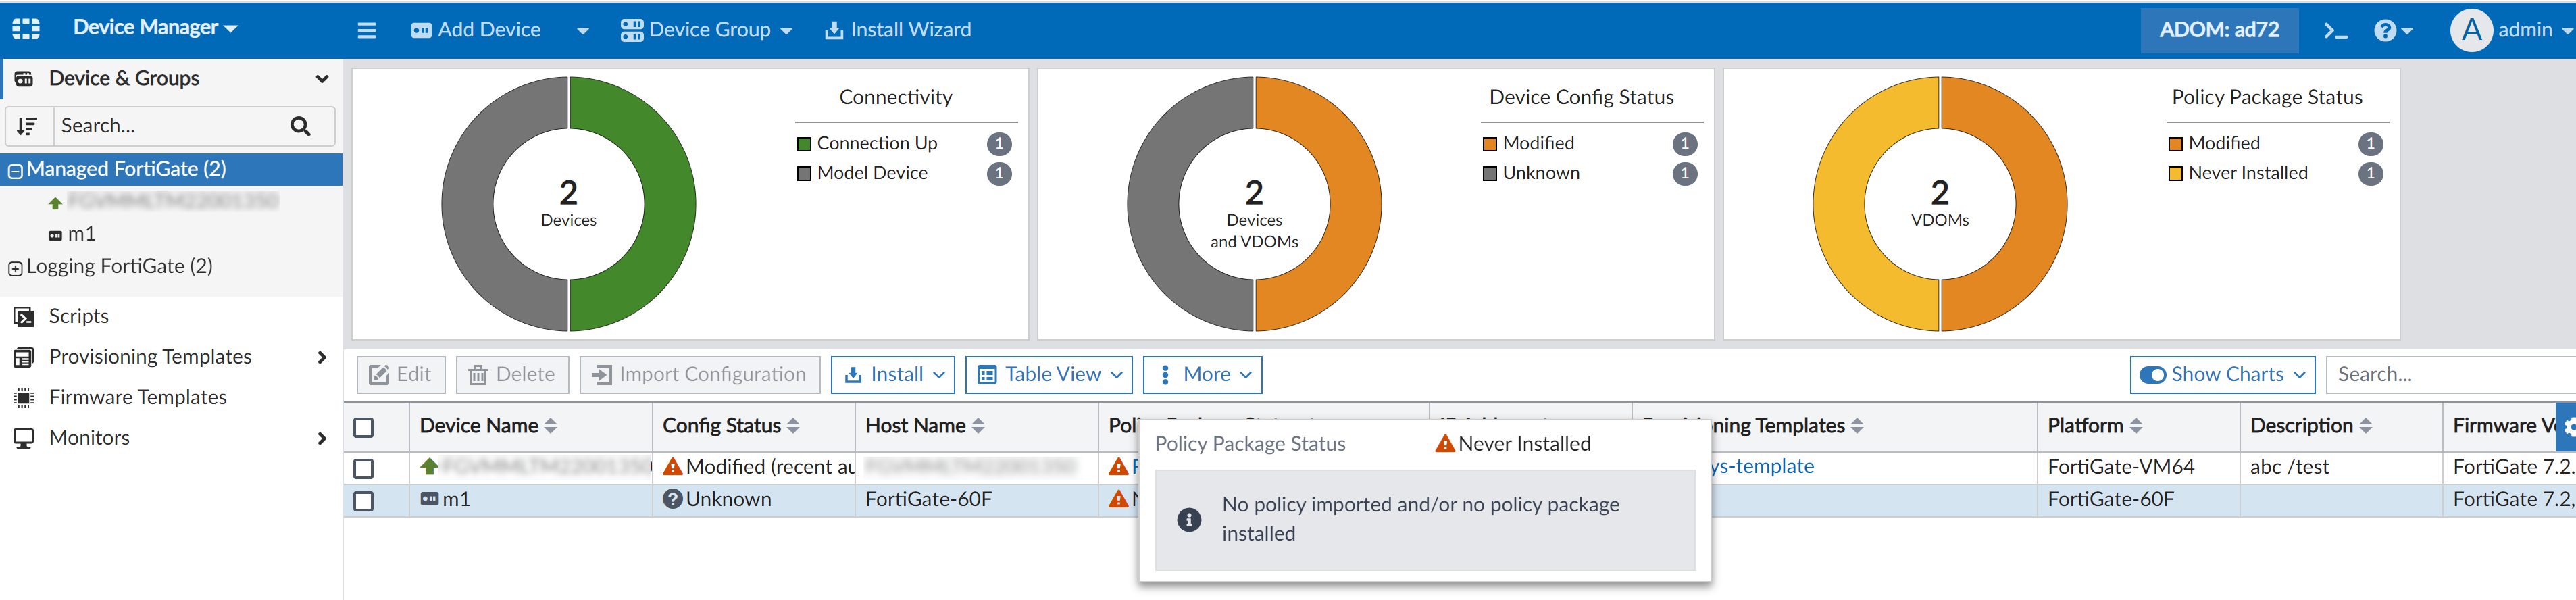The width and height of the screenshot is (2576, 600).
Task: Check the select-all devices header checkbox
Action: click(x=364, y=428)
